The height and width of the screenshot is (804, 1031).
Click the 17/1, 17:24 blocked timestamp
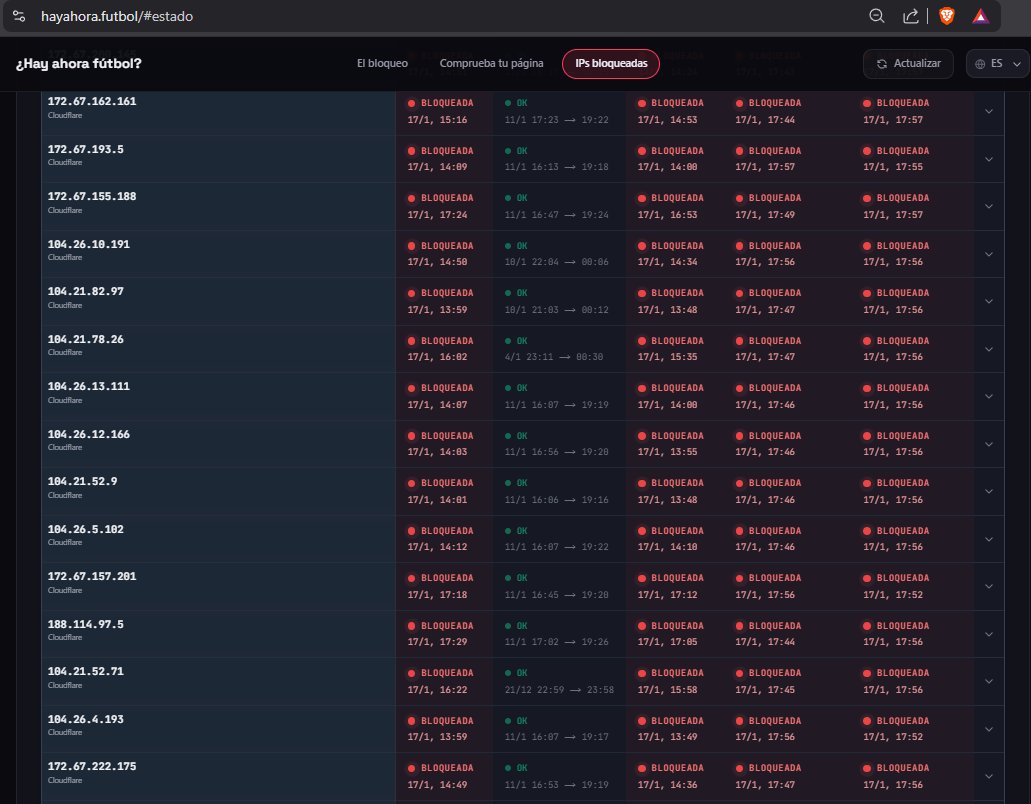pos(437,215)
